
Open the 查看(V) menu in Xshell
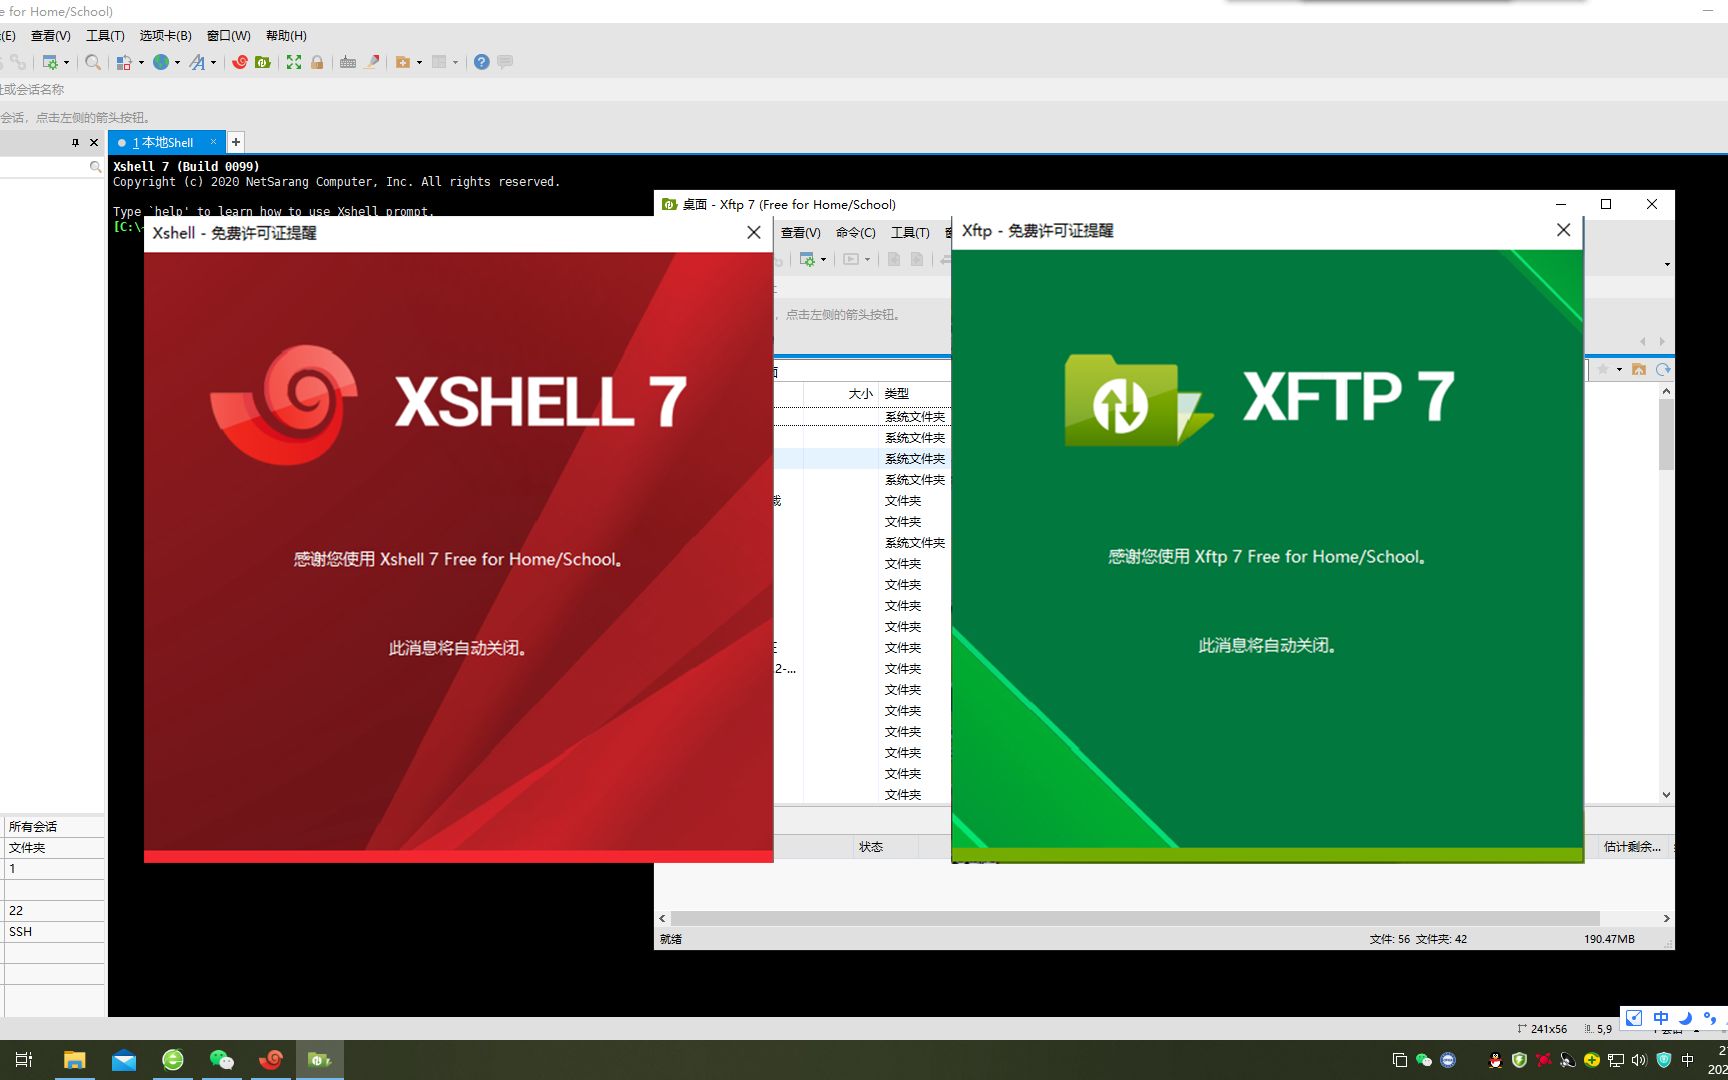pos(51,36)
